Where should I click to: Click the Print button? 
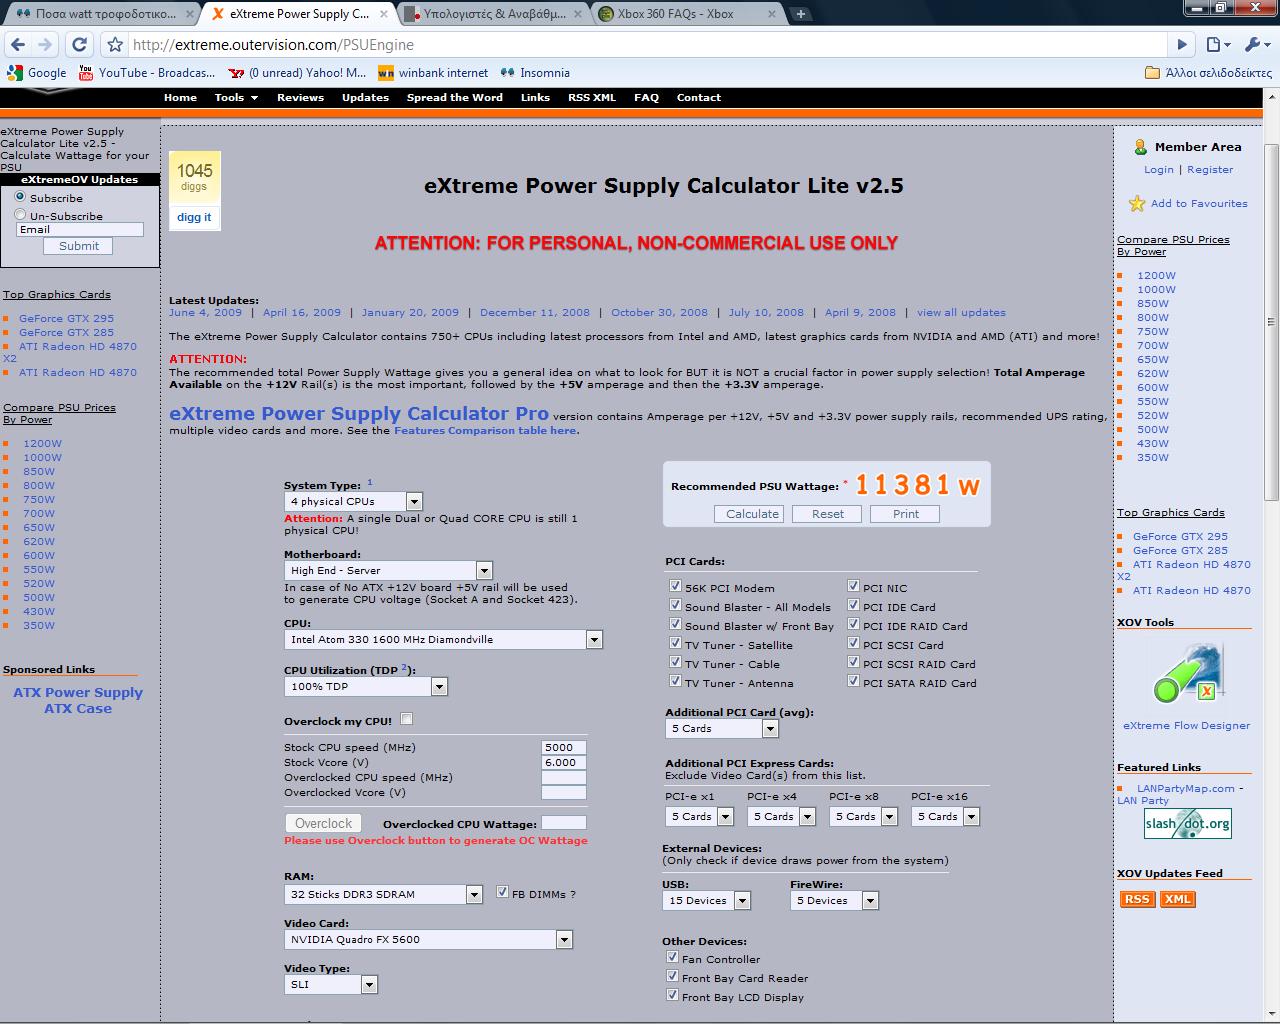905,513
